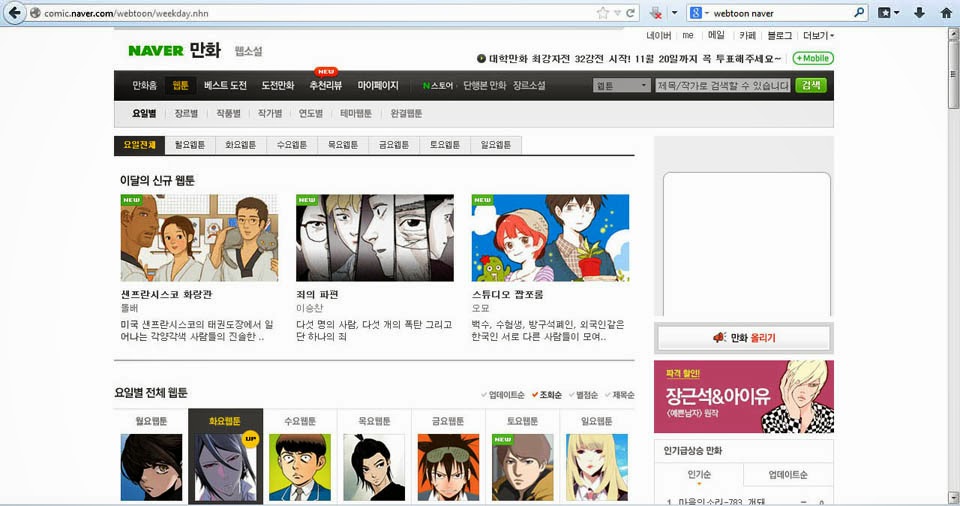Open the 마이페이지 menu item
960x506 pixels.
pyautogui.click(x=378, y=86)
